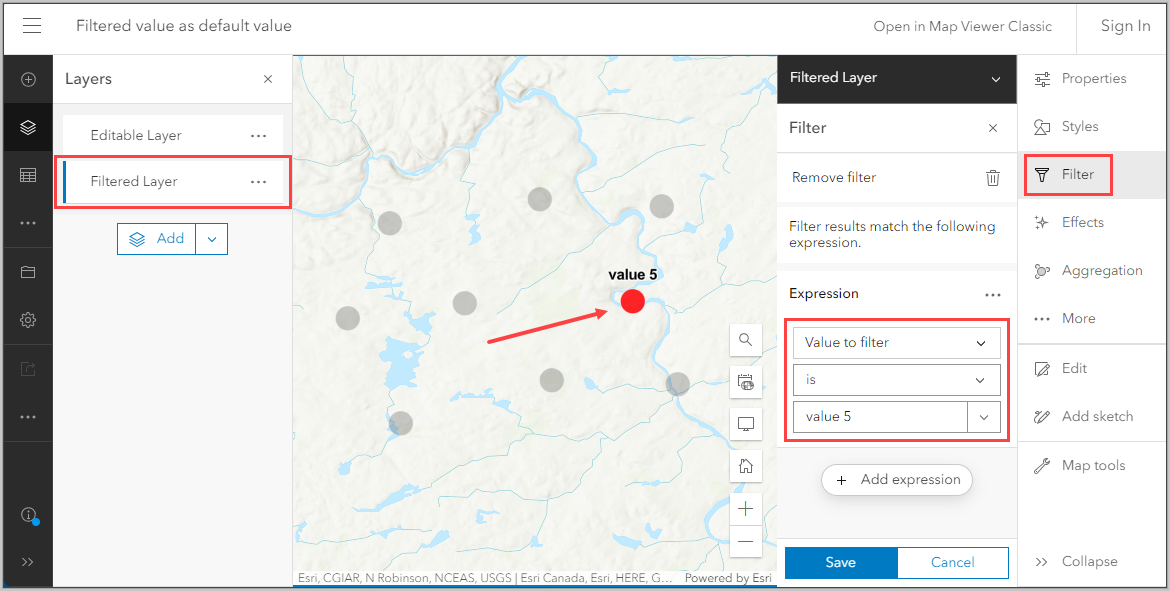Expand the Expression options ellipsis
This screenshot has width=1170, height=591.
993,293
